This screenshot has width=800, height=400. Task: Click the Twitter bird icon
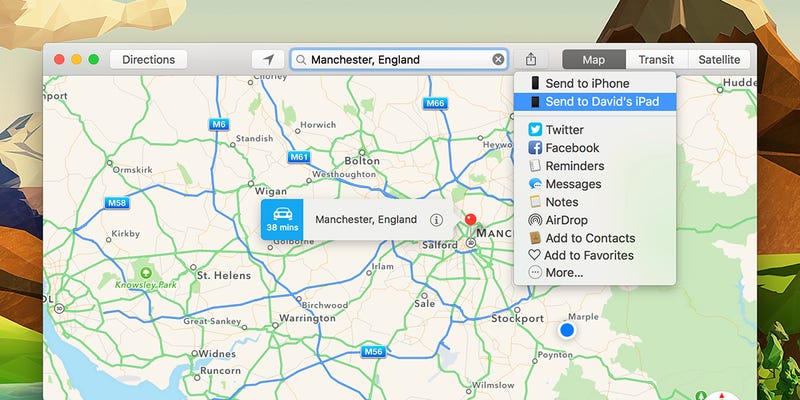(535, 130)
